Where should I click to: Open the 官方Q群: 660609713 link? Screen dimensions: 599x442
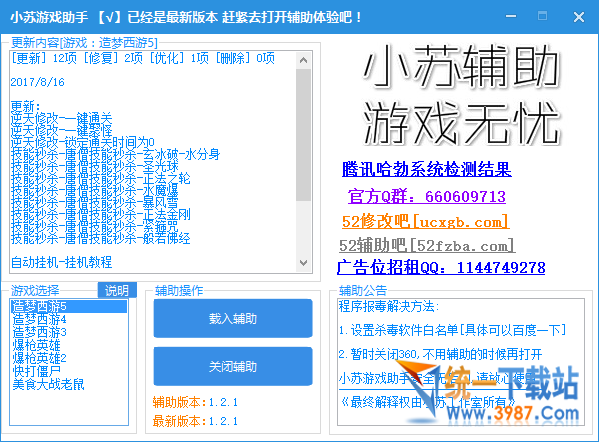pyautogui.click(x=427, y=196)
